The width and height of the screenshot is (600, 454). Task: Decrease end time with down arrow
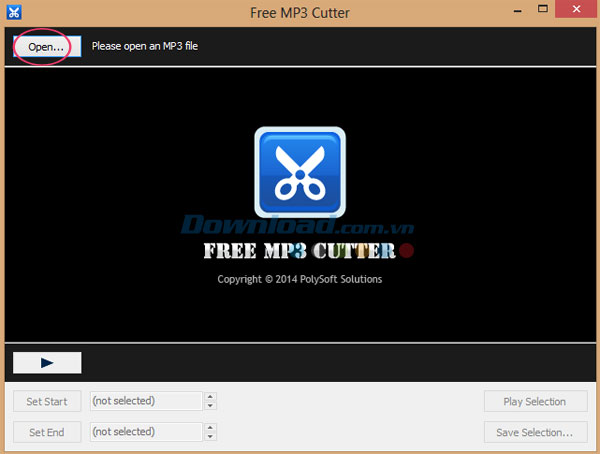[210, 436]
